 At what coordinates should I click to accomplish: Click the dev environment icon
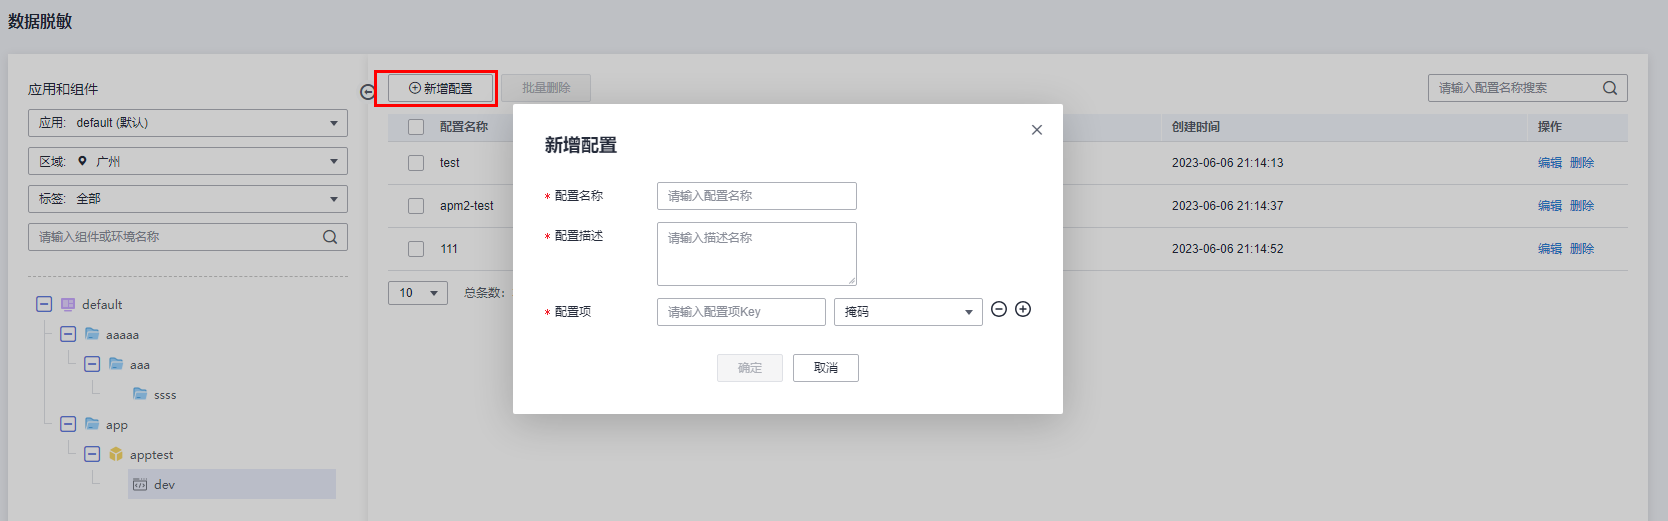140,484
